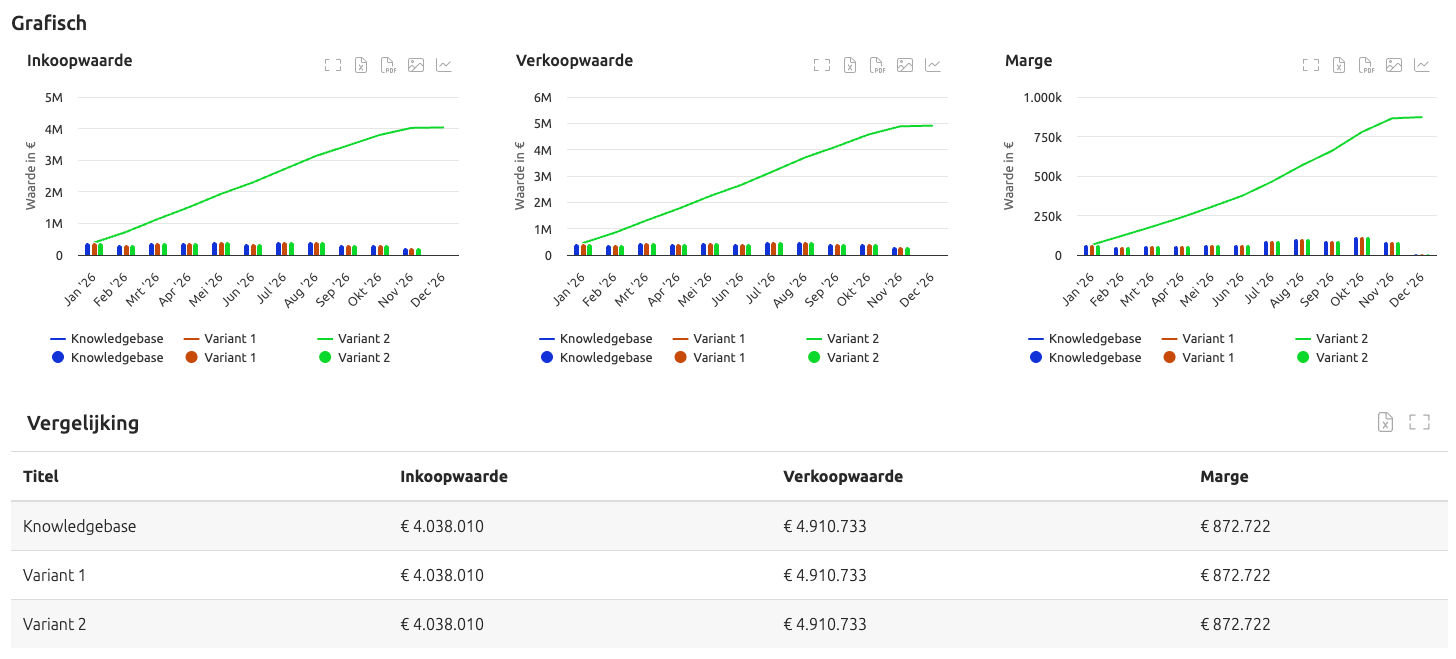Export Marge chart as PDF
Image resolution: width=1456 pixels, height=659 pixels.
point(1367,65)
